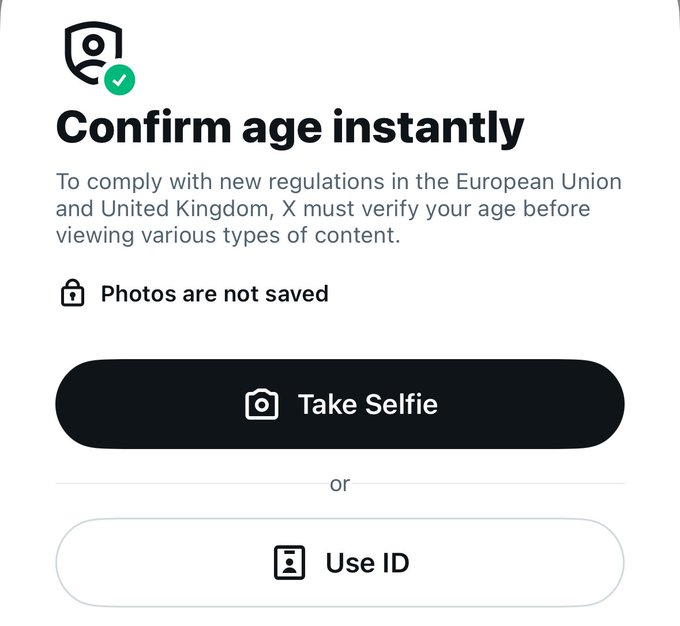The image size is (680, 626).
Task: Click the 'Photos are not saved' notice
Action: tap(214, 294)
